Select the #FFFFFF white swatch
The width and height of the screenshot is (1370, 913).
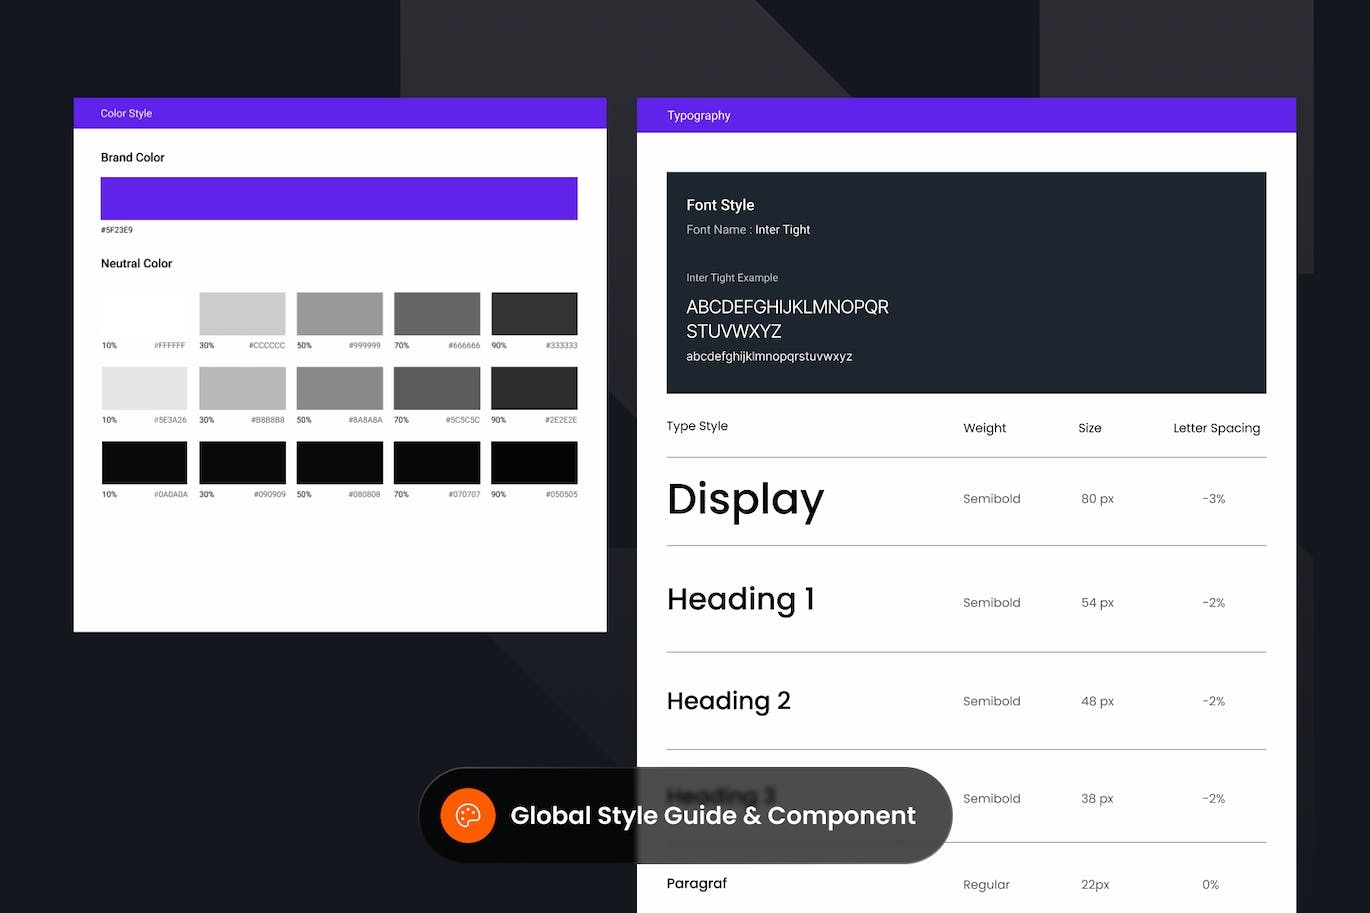144,314
